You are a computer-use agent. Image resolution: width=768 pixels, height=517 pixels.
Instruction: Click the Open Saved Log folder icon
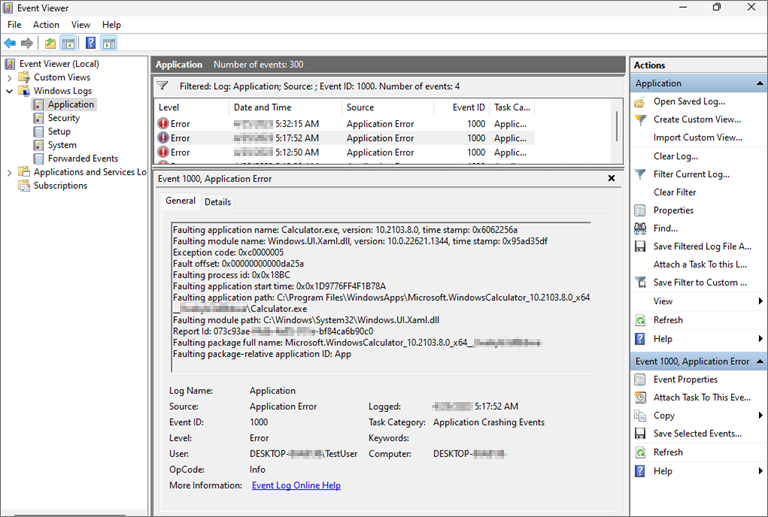click(641, 101)
